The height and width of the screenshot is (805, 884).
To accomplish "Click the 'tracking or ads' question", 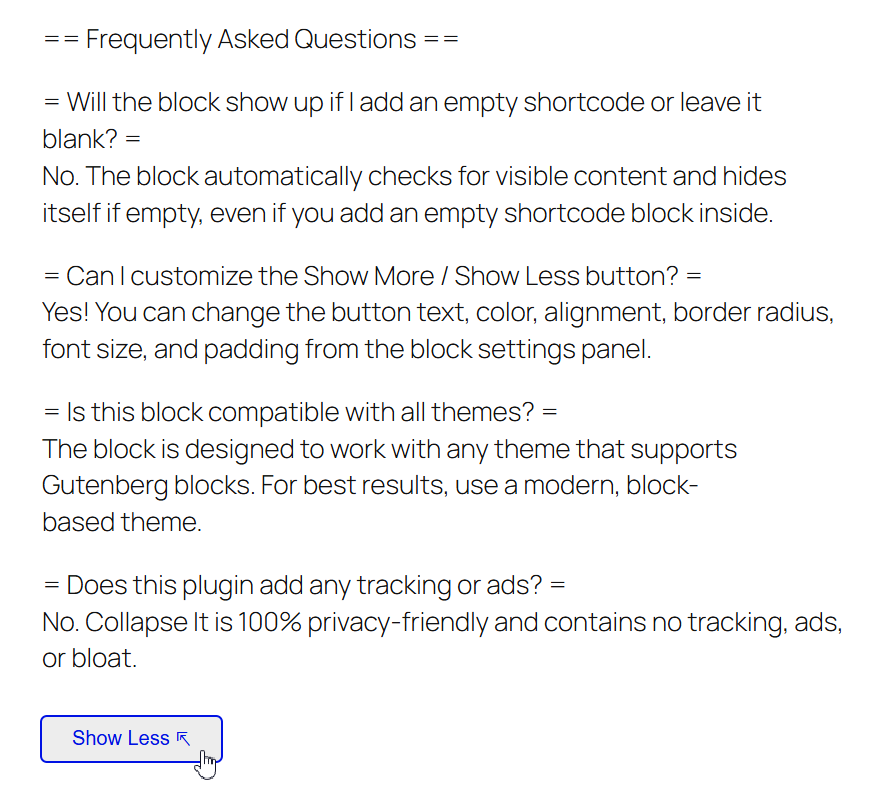I will 304,586.
